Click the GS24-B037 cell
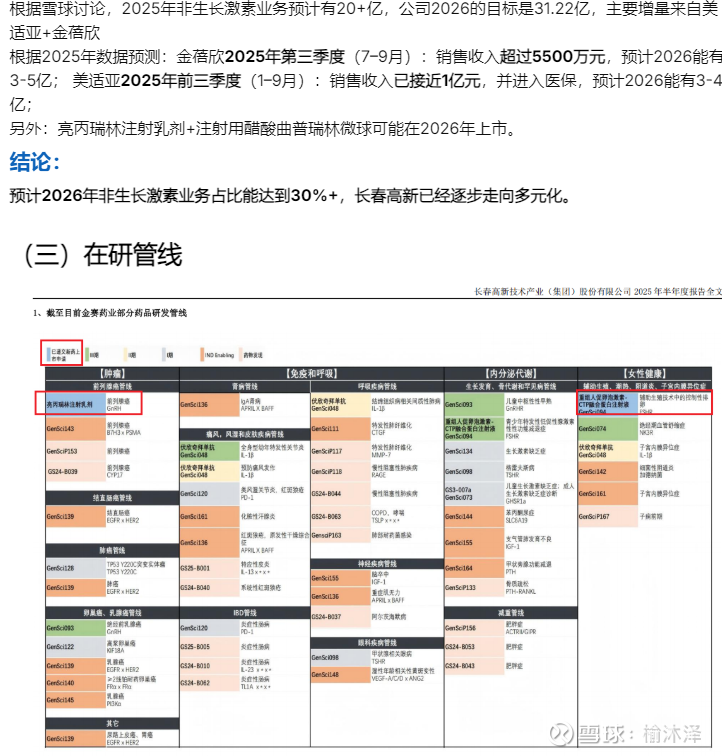Image resolution: width=722 pixels, height=756 pixels. 341,617
